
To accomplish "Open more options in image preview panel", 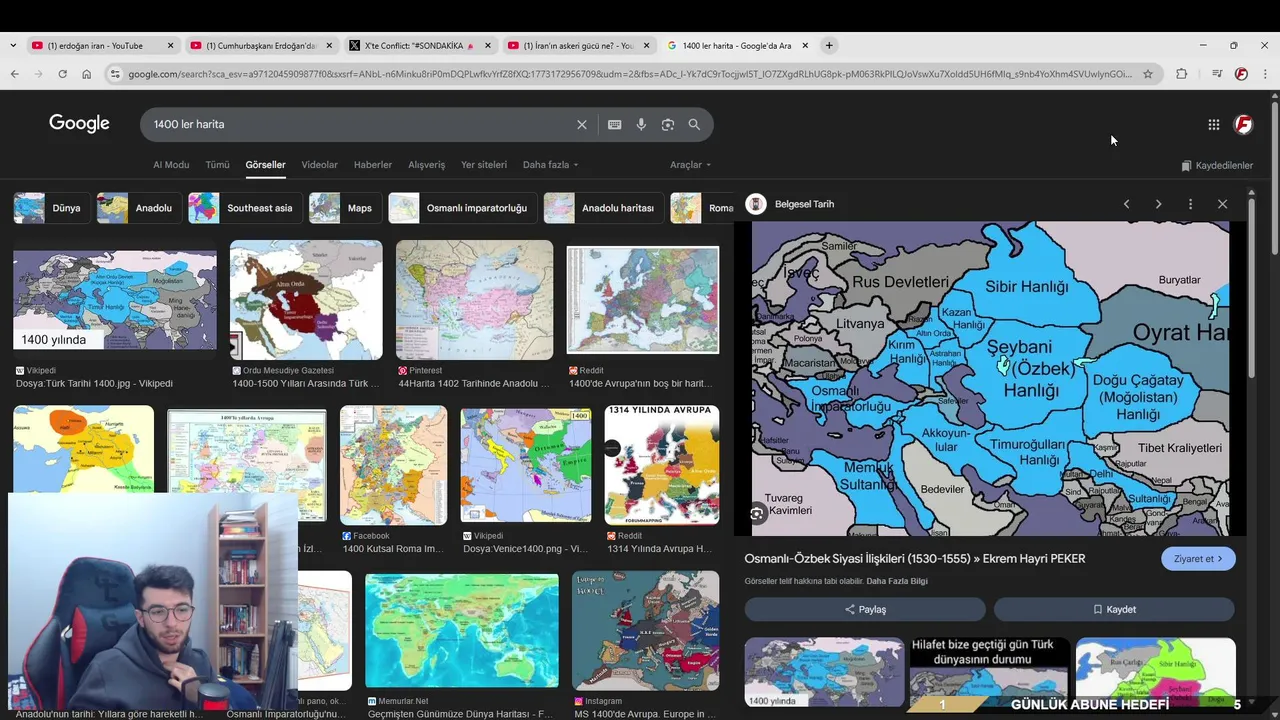I will [x=1190, y=204].
